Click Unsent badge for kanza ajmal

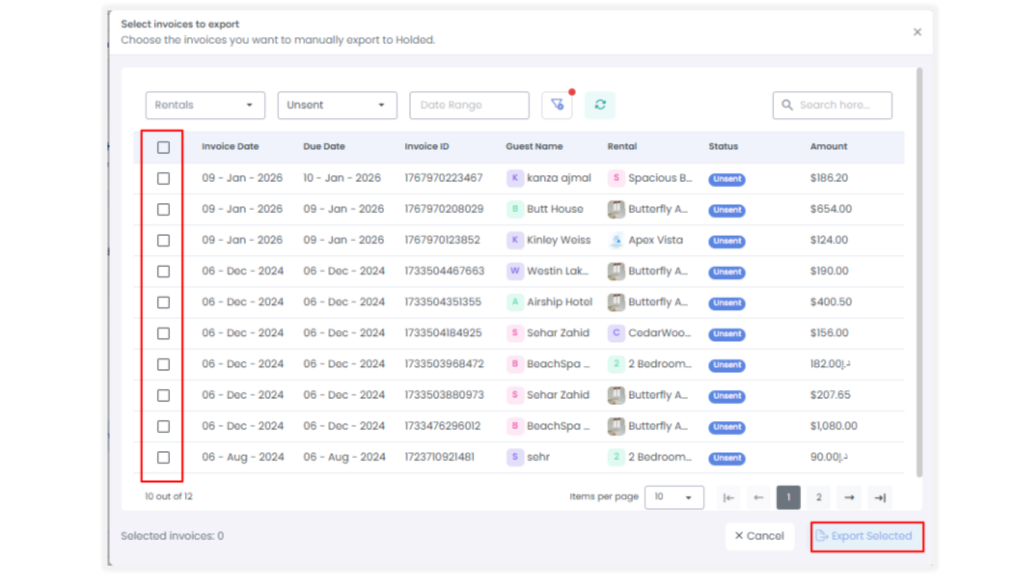pyautogui.click(x=727, y=179)
